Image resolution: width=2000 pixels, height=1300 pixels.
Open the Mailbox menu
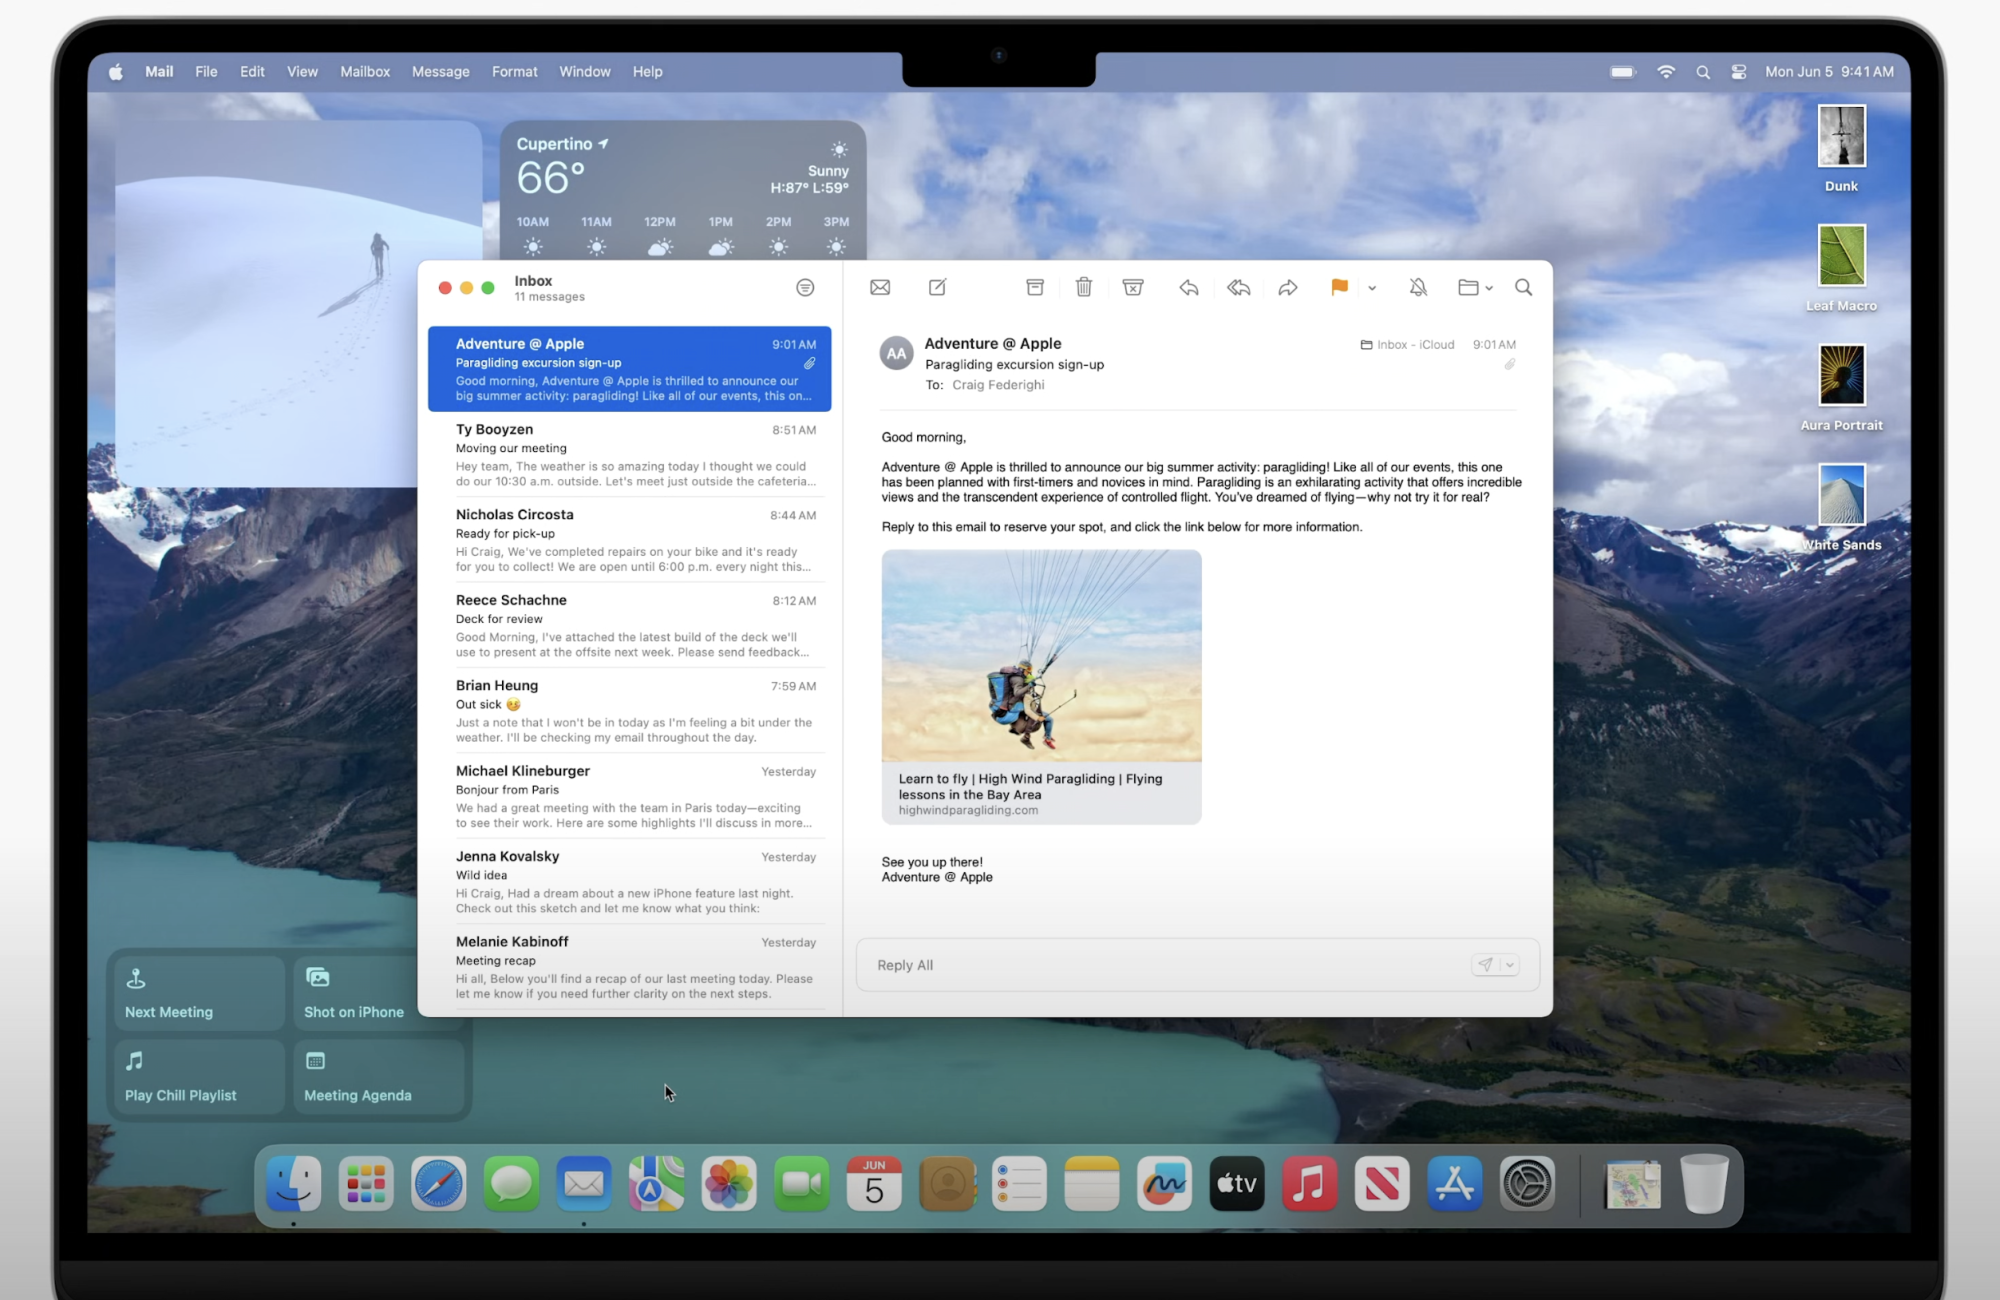364,72
